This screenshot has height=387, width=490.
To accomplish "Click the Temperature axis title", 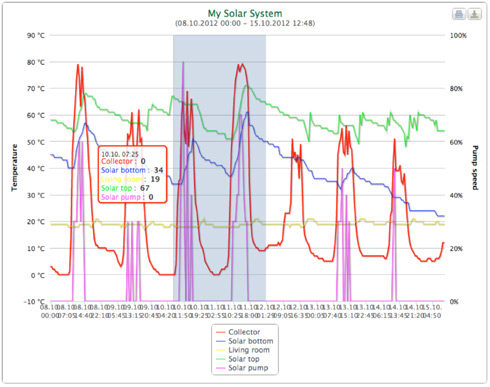I will click(x=14, y=168).
